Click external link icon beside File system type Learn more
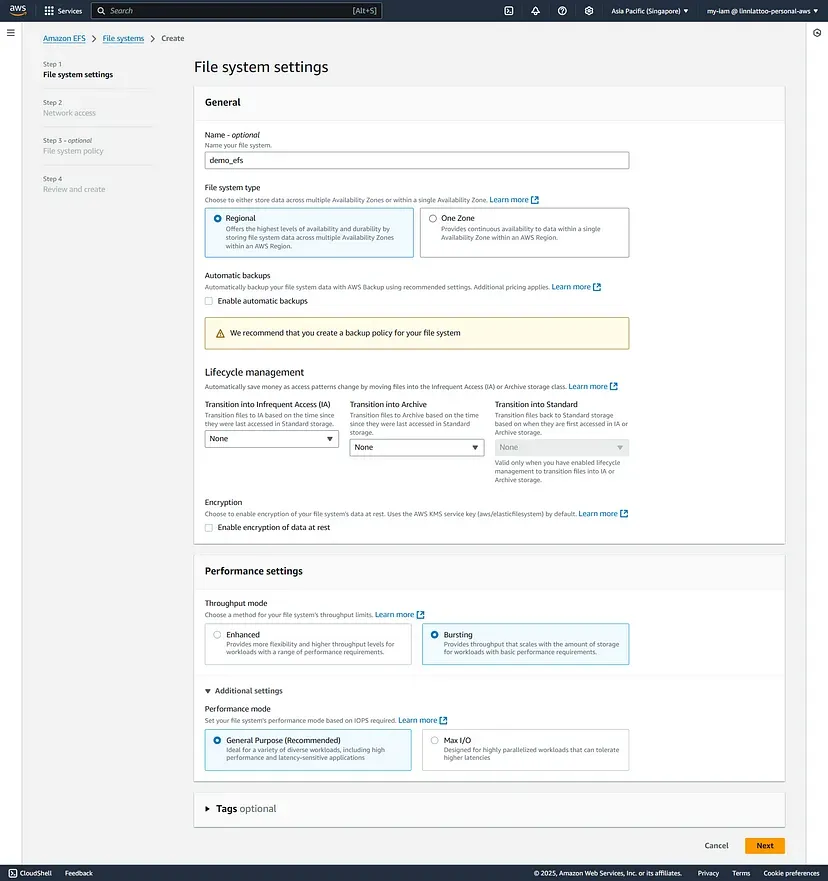The height and width of the screenshot is (881, 828). [535, 200]
